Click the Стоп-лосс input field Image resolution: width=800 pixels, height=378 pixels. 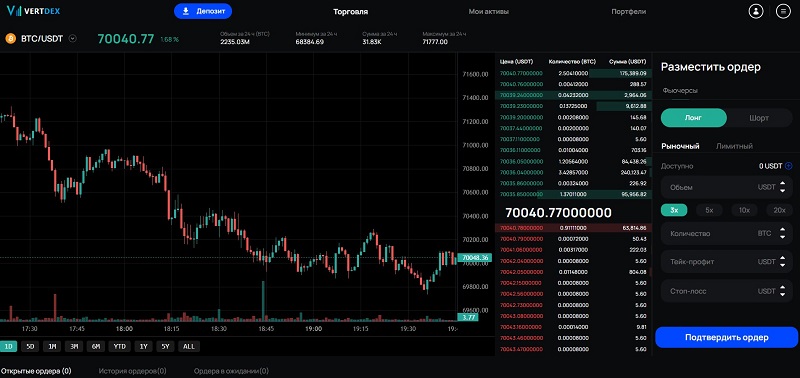coord(727,291)
